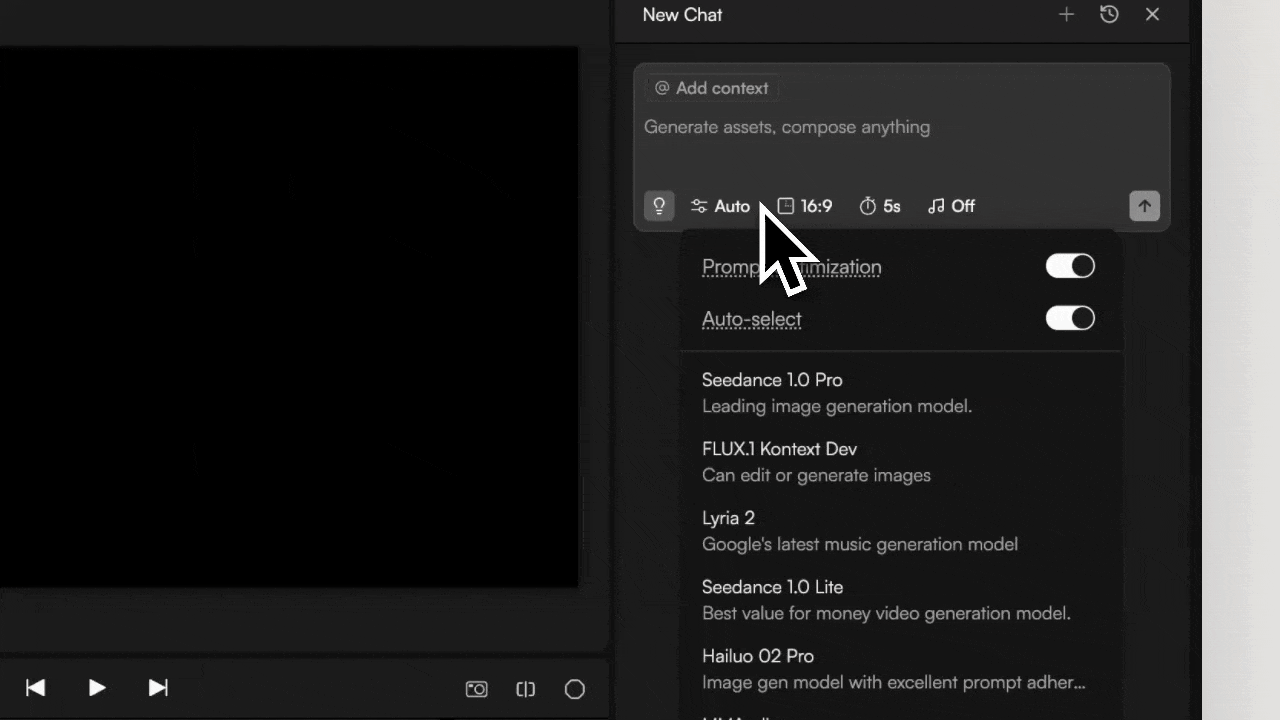Choose FLUX.1 Kontext Dev model
The image size is (1280, 720).
click(x=779, y=449)
